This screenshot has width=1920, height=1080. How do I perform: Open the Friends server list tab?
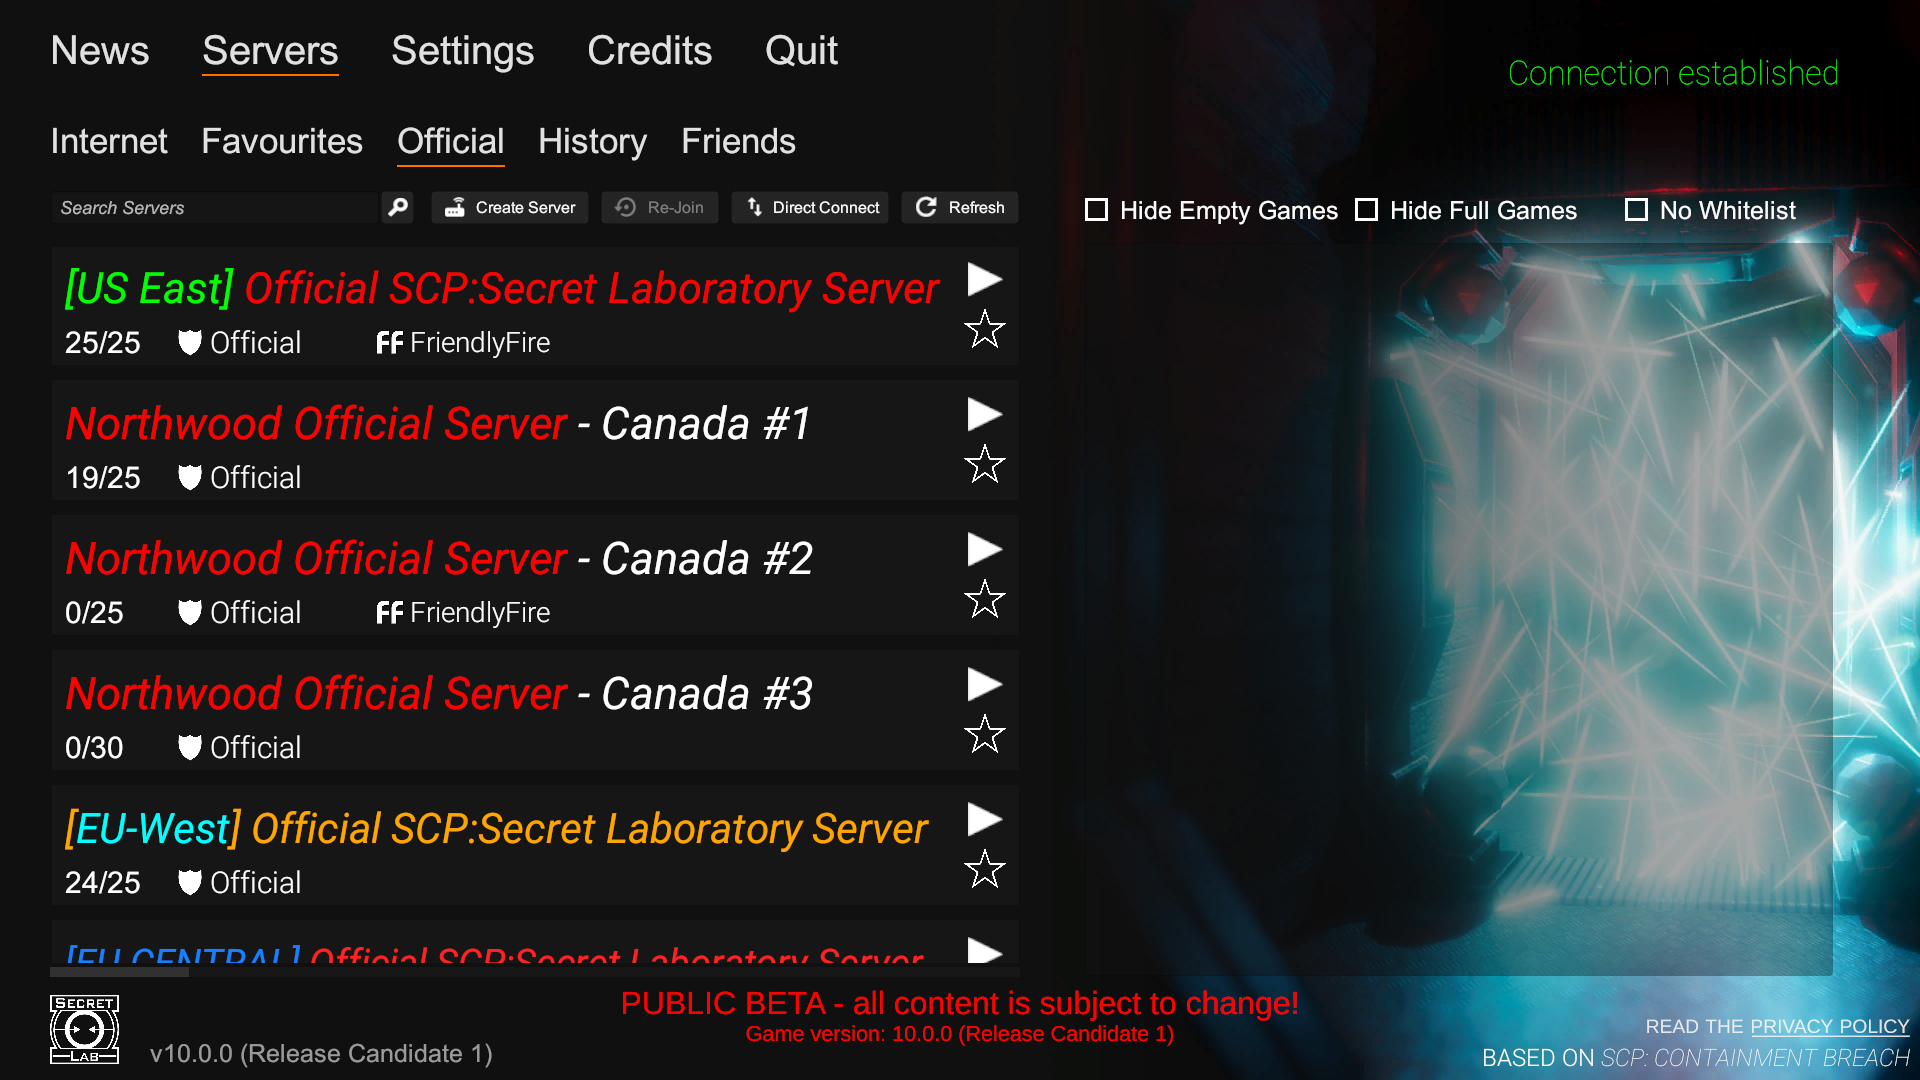(736, 141)
